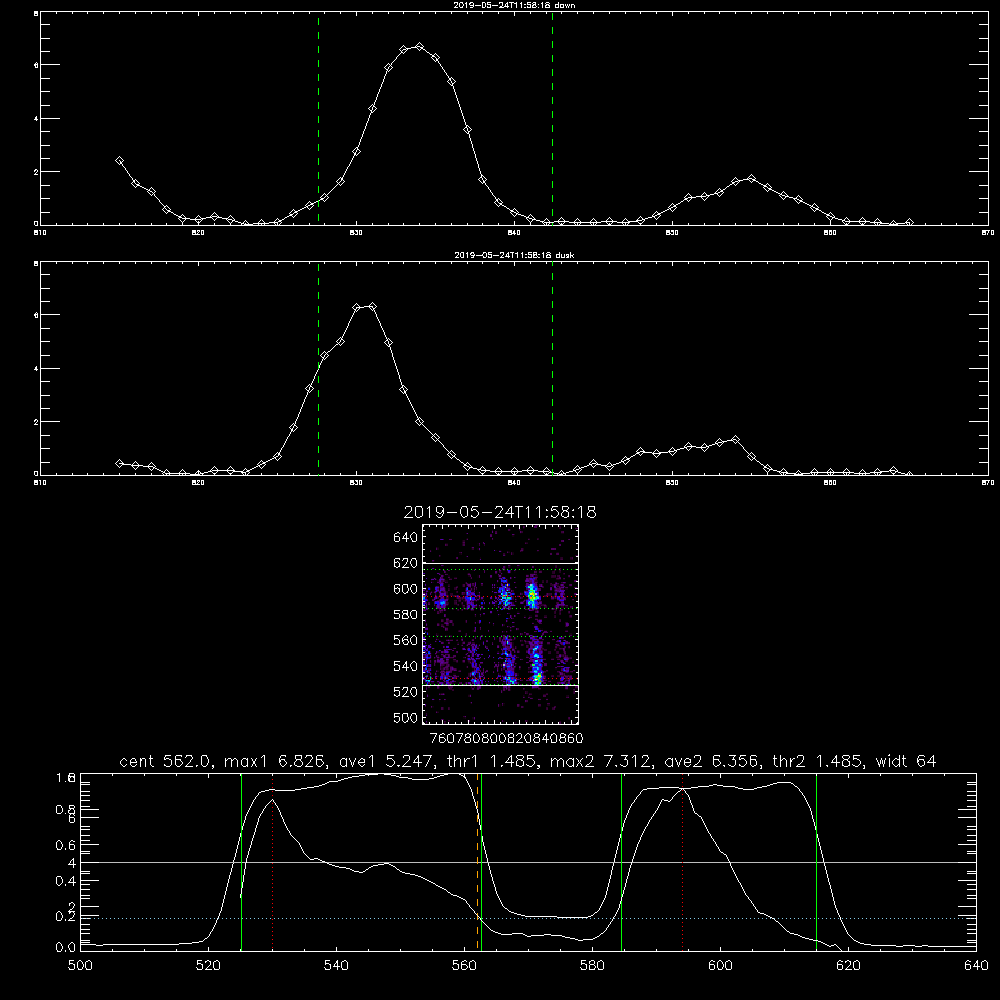
Task: Click bottom plot y-axis label '0.2'
Action: [x=66, y=916]
